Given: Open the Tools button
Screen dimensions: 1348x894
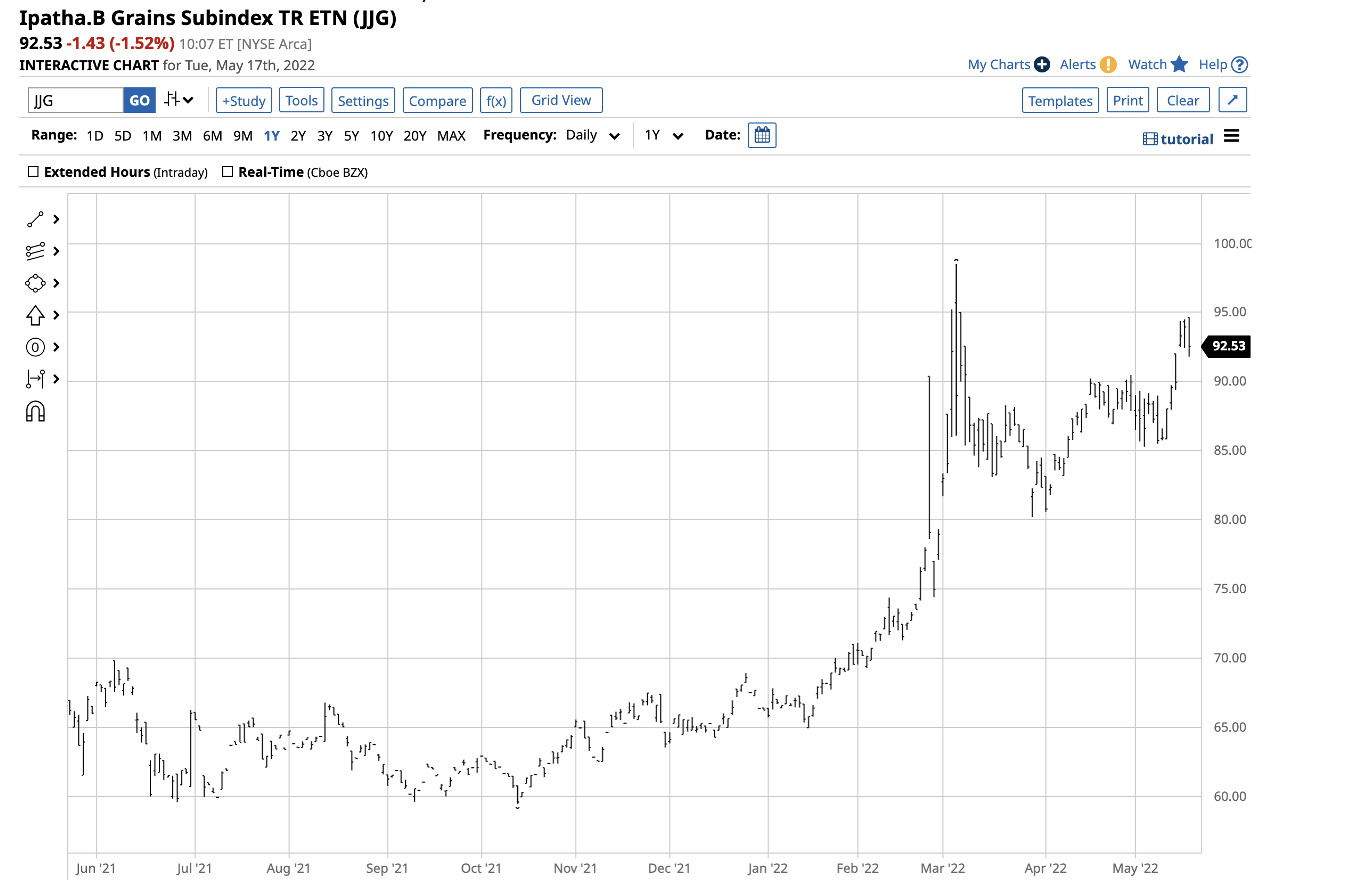Looking at the screenshot, I should [x=301, y=100].
